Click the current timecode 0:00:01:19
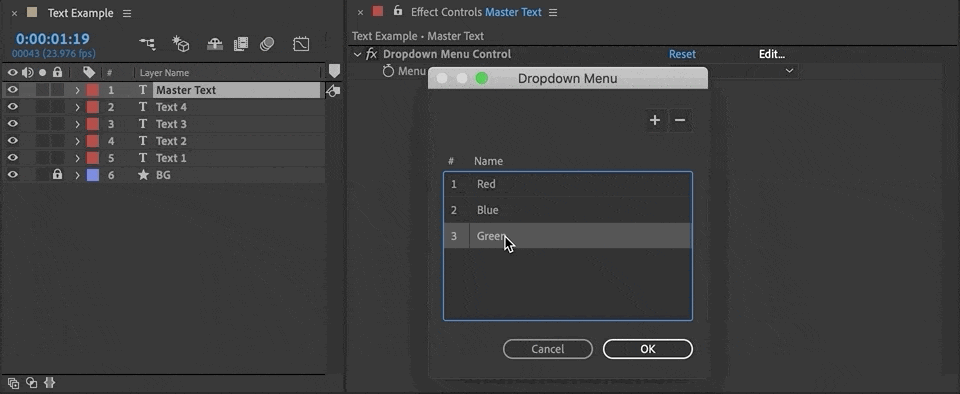The width and height of the screenshot is (960, 394). (53, 39)
